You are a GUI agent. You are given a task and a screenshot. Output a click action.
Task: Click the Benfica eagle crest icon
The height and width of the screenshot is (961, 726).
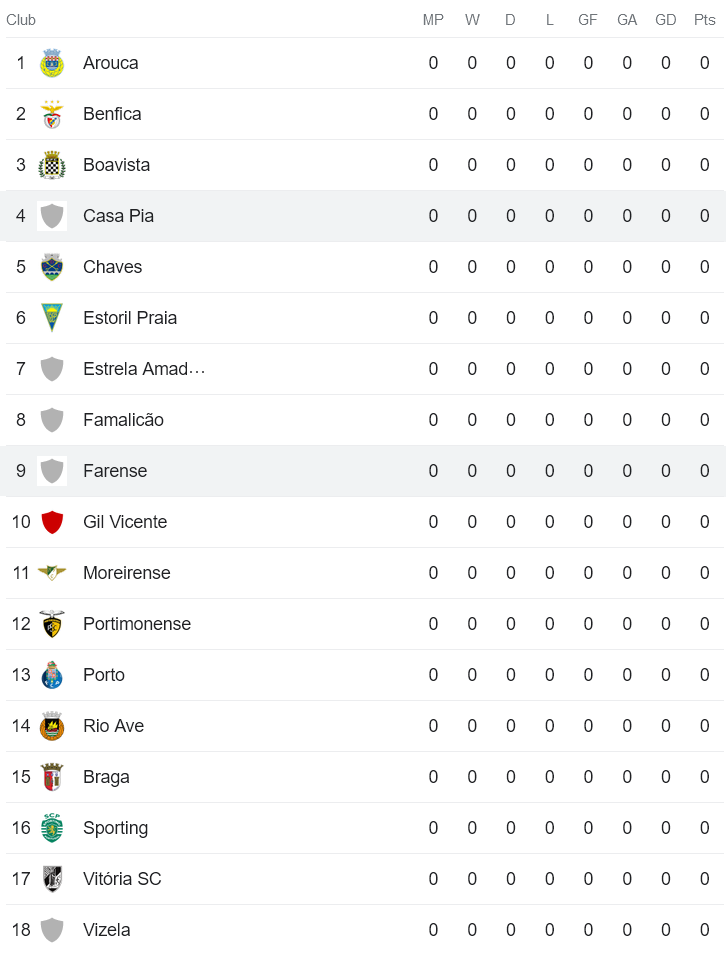tap(52, 114)
